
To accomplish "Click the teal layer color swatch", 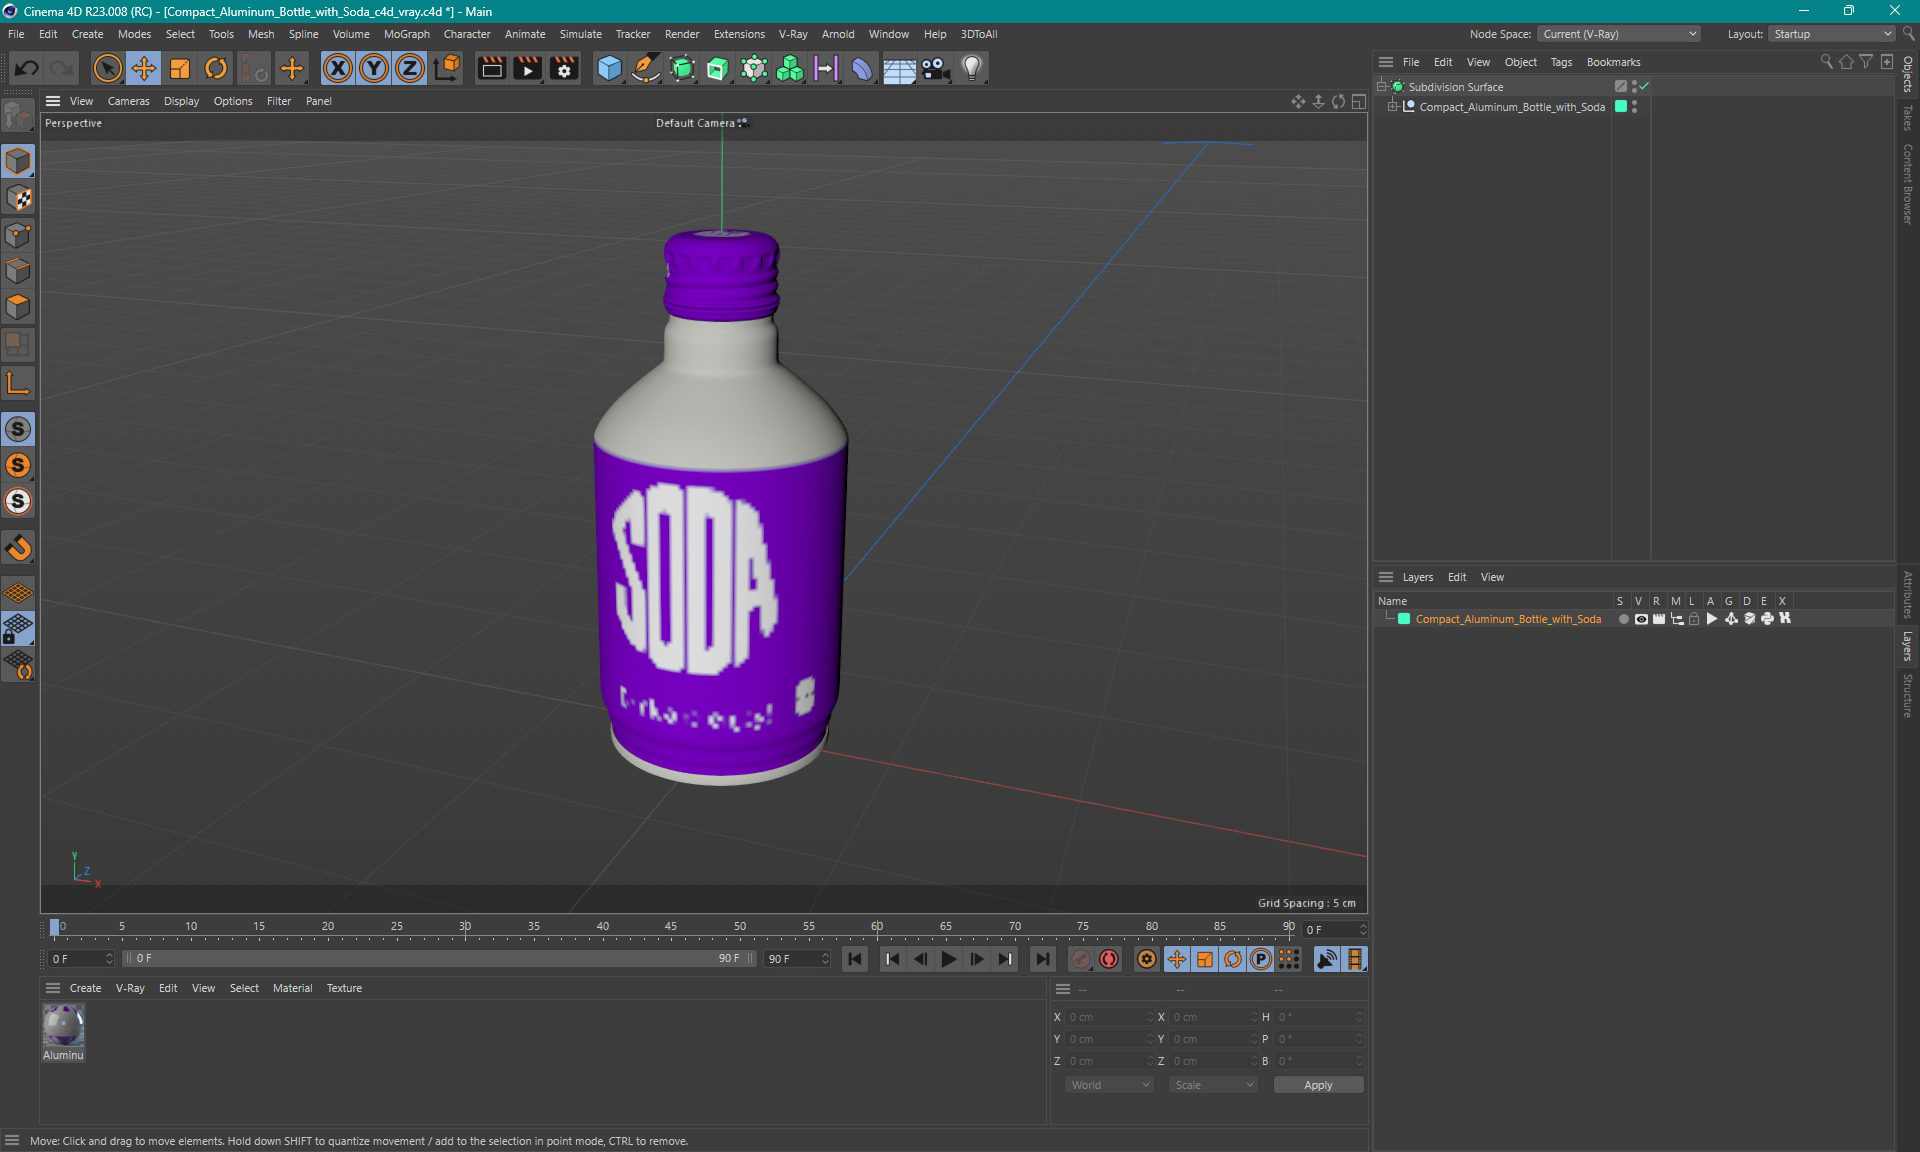I will click(1404, 619).
